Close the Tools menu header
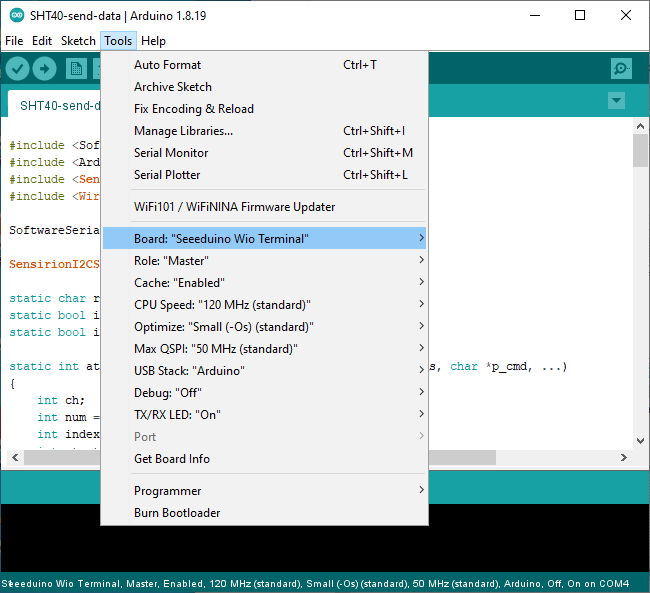The image size is (650, 593). [x=118, y=41]
